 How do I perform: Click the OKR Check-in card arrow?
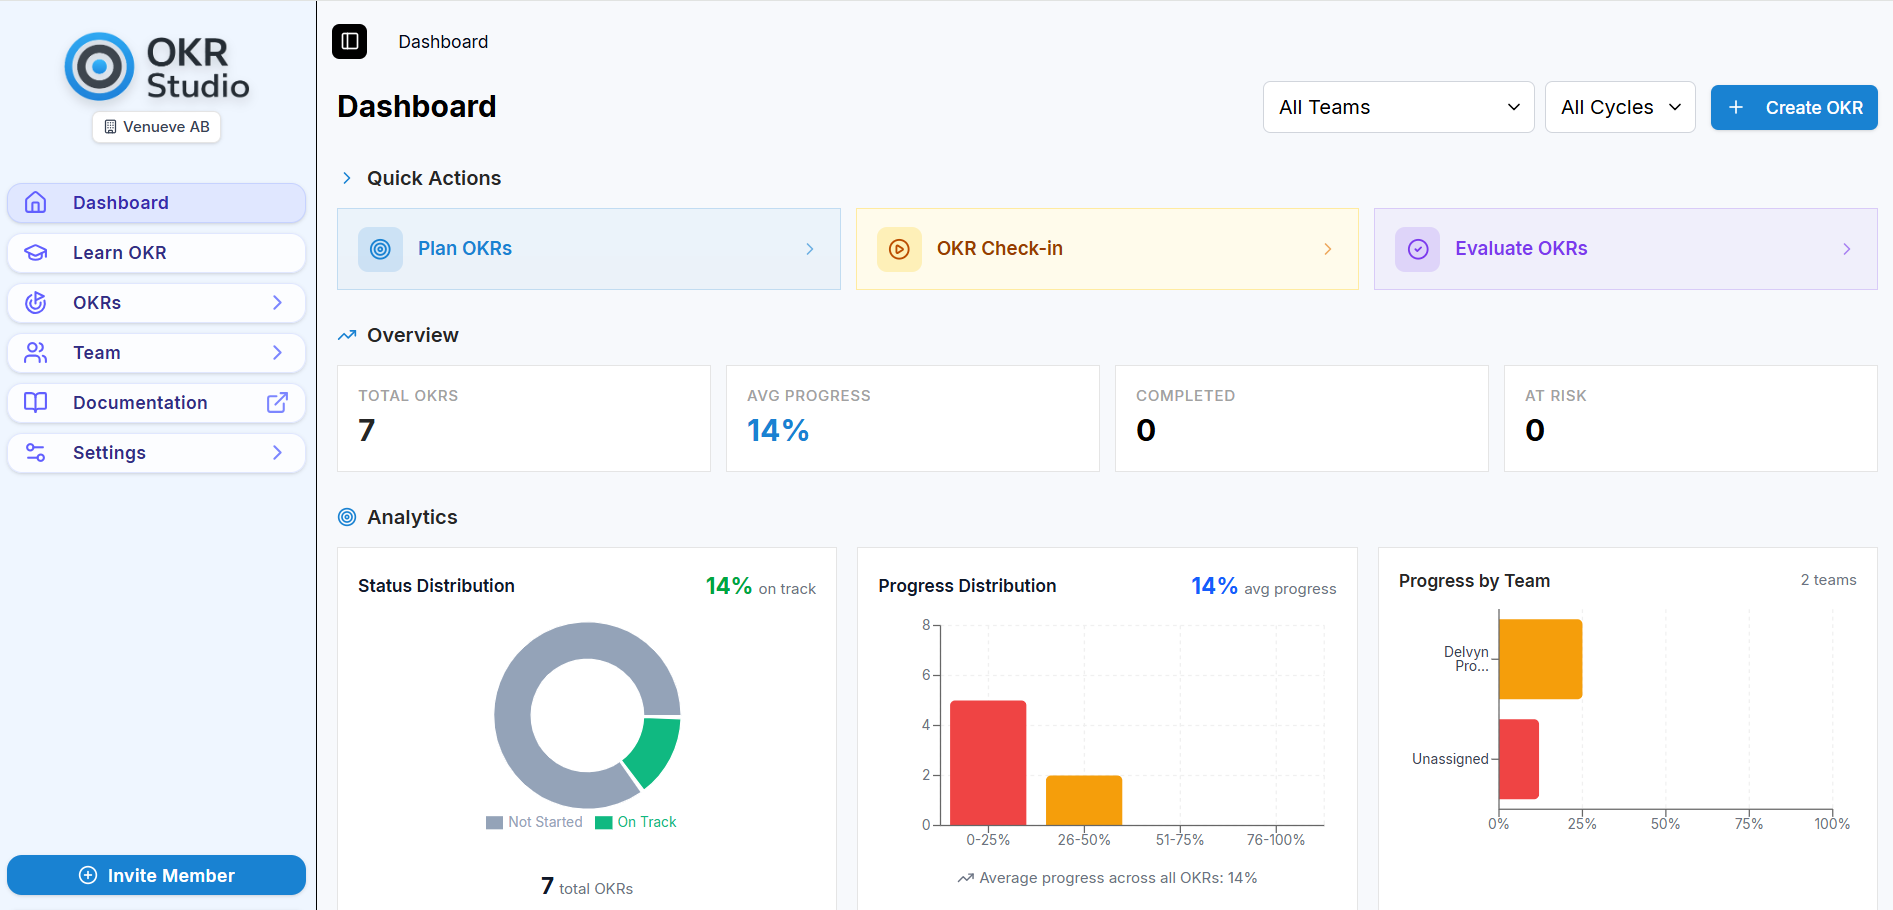click(1328, 249)
